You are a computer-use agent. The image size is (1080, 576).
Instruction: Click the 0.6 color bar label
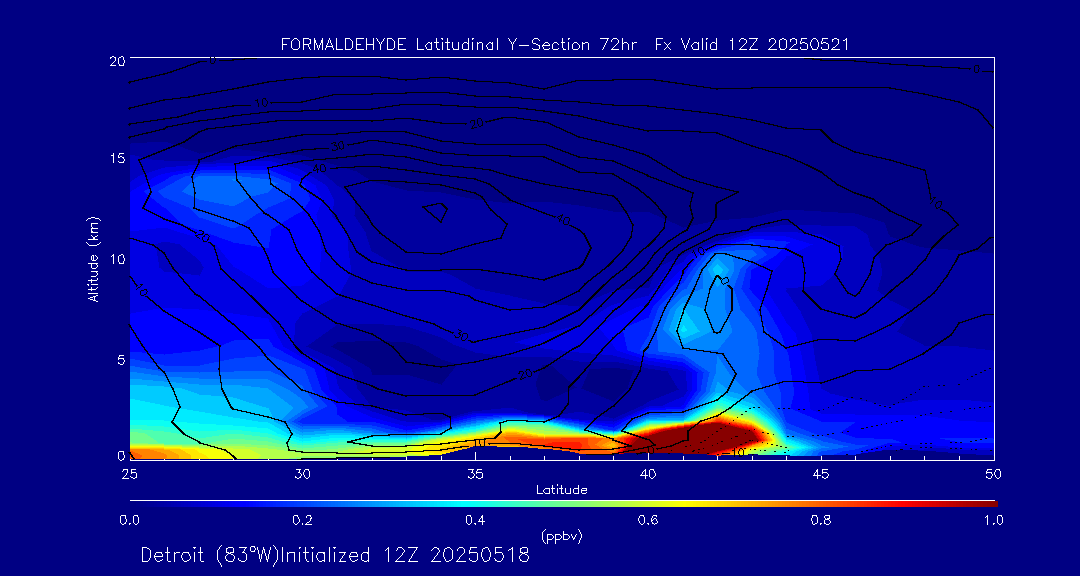point(649,520)
